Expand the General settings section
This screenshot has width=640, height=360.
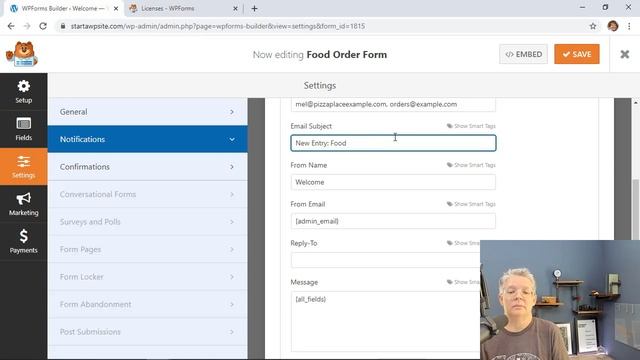pos(147,112)
